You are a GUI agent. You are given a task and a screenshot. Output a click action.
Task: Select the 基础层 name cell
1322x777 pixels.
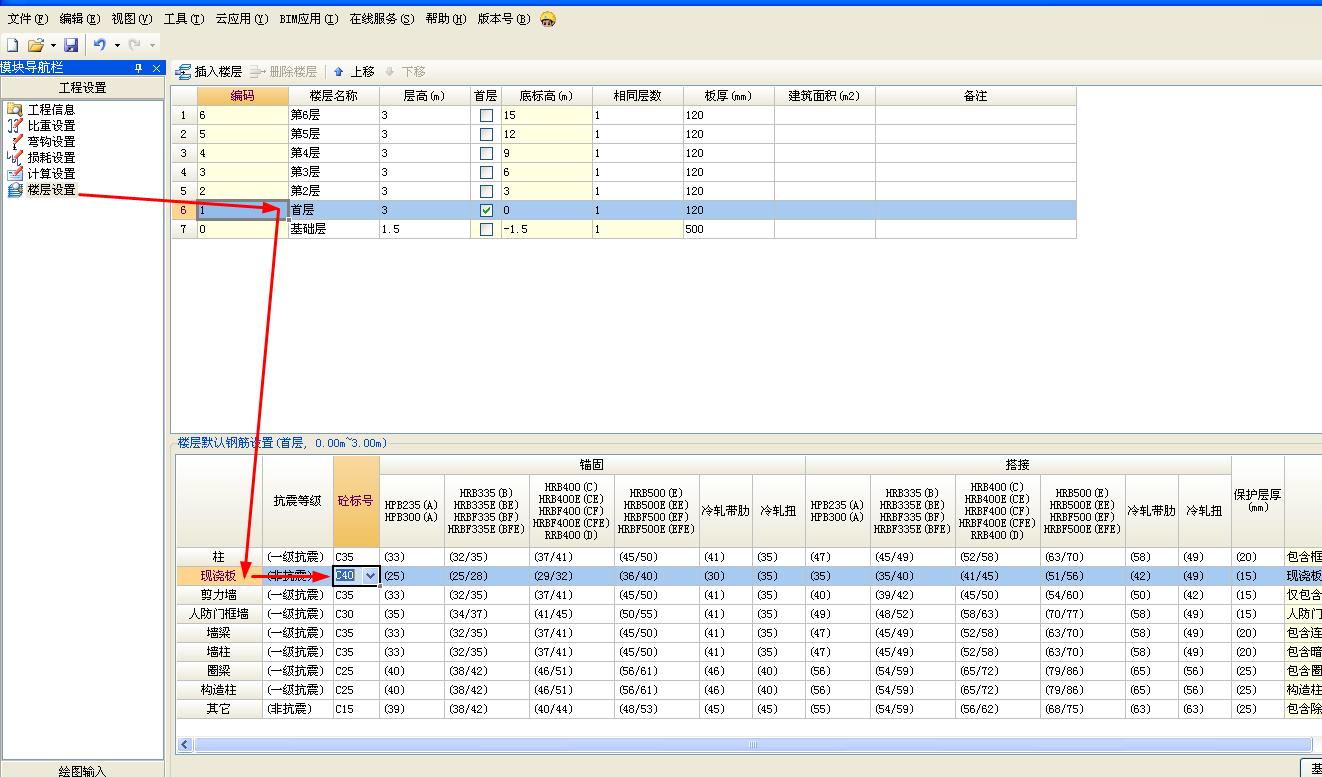(x=333, y=230)
